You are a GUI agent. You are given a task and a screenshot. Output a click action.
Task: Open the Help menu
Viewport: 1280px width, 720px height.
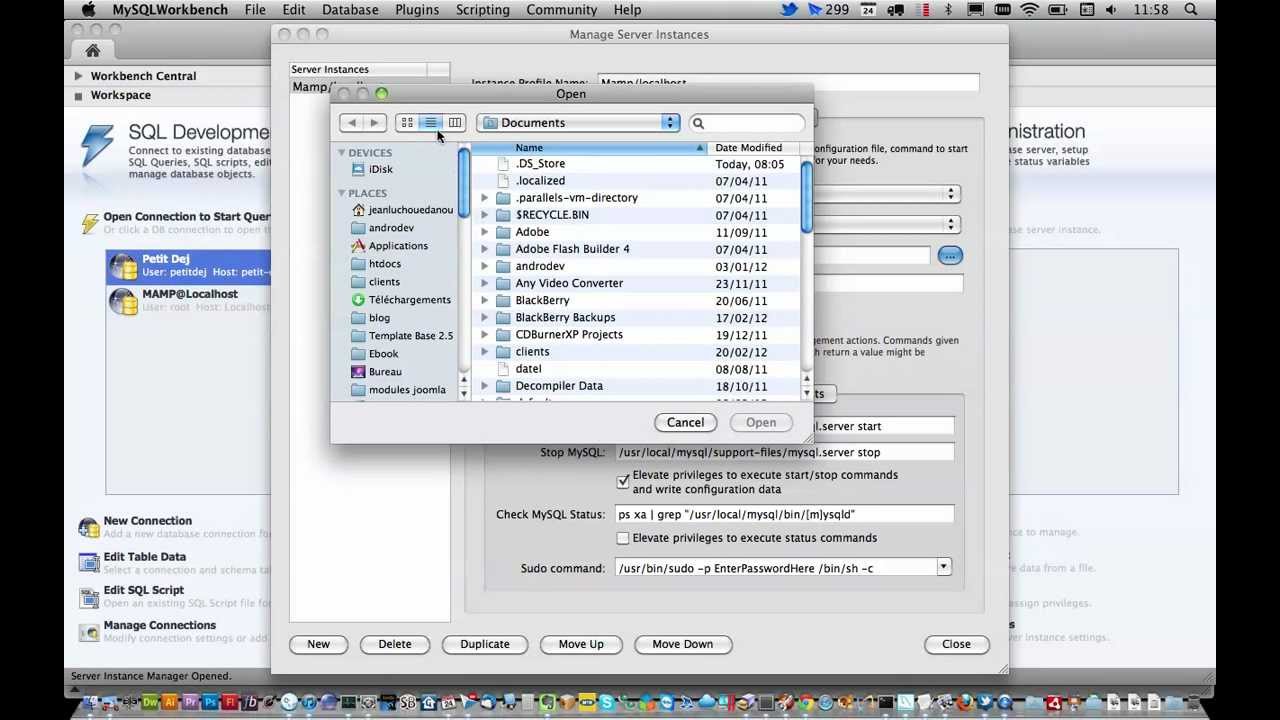pyautogui.click(x=627, y=10)
